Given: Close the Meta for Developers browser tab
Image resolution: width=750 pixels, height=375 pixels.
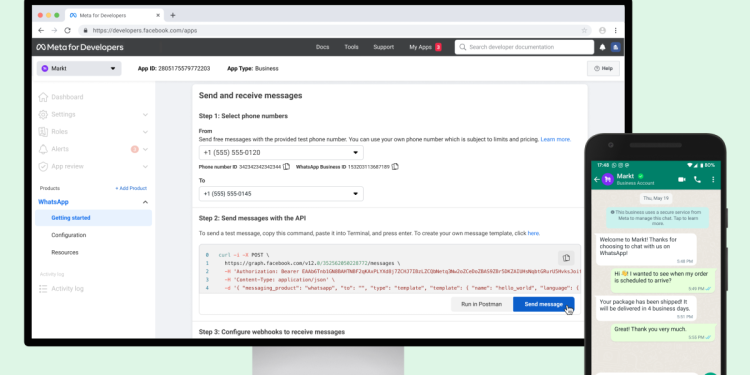Looking at the screenshot, I should tap(158, 15).
